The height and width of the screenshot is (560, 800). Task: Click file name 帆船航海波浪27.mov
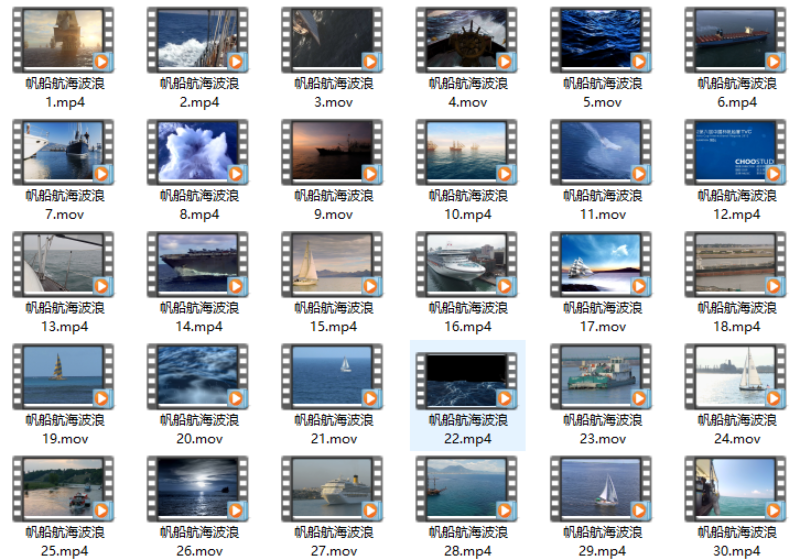pos(334,542)
